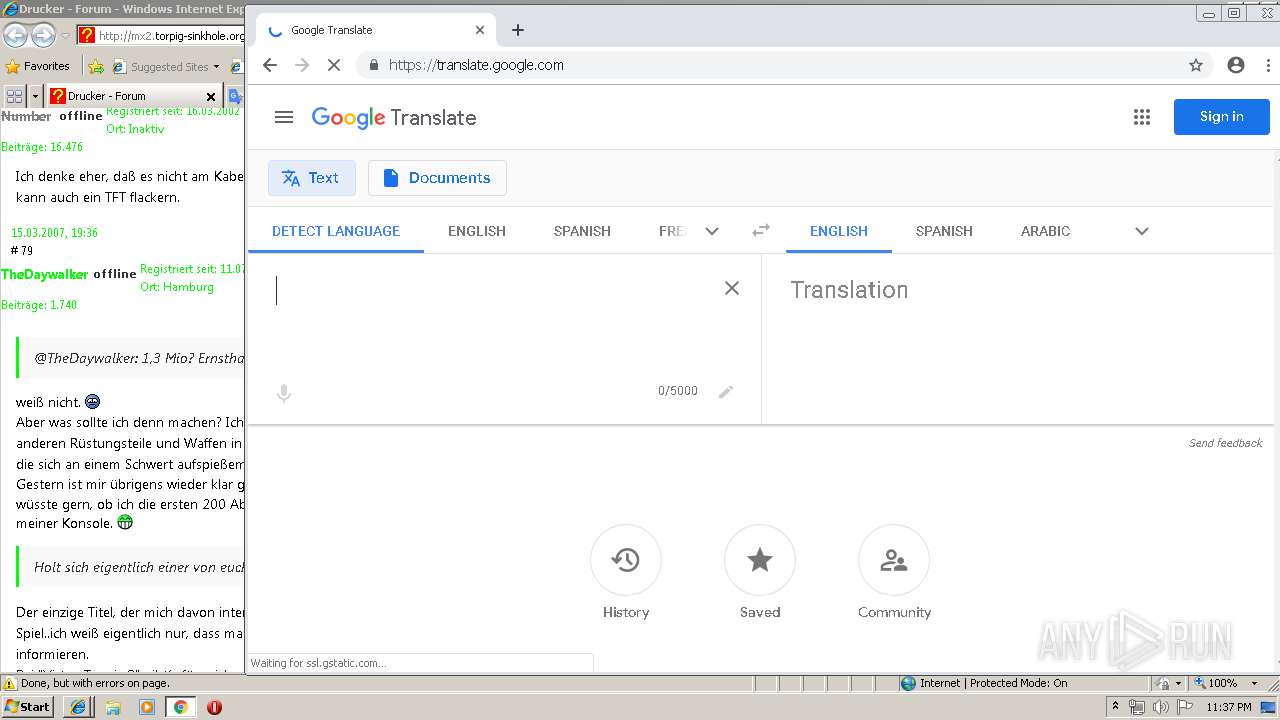Close the Drucker - Forum IE tab
The image size is (1280, 720).
pyautogui.click(x=210, y=97)
